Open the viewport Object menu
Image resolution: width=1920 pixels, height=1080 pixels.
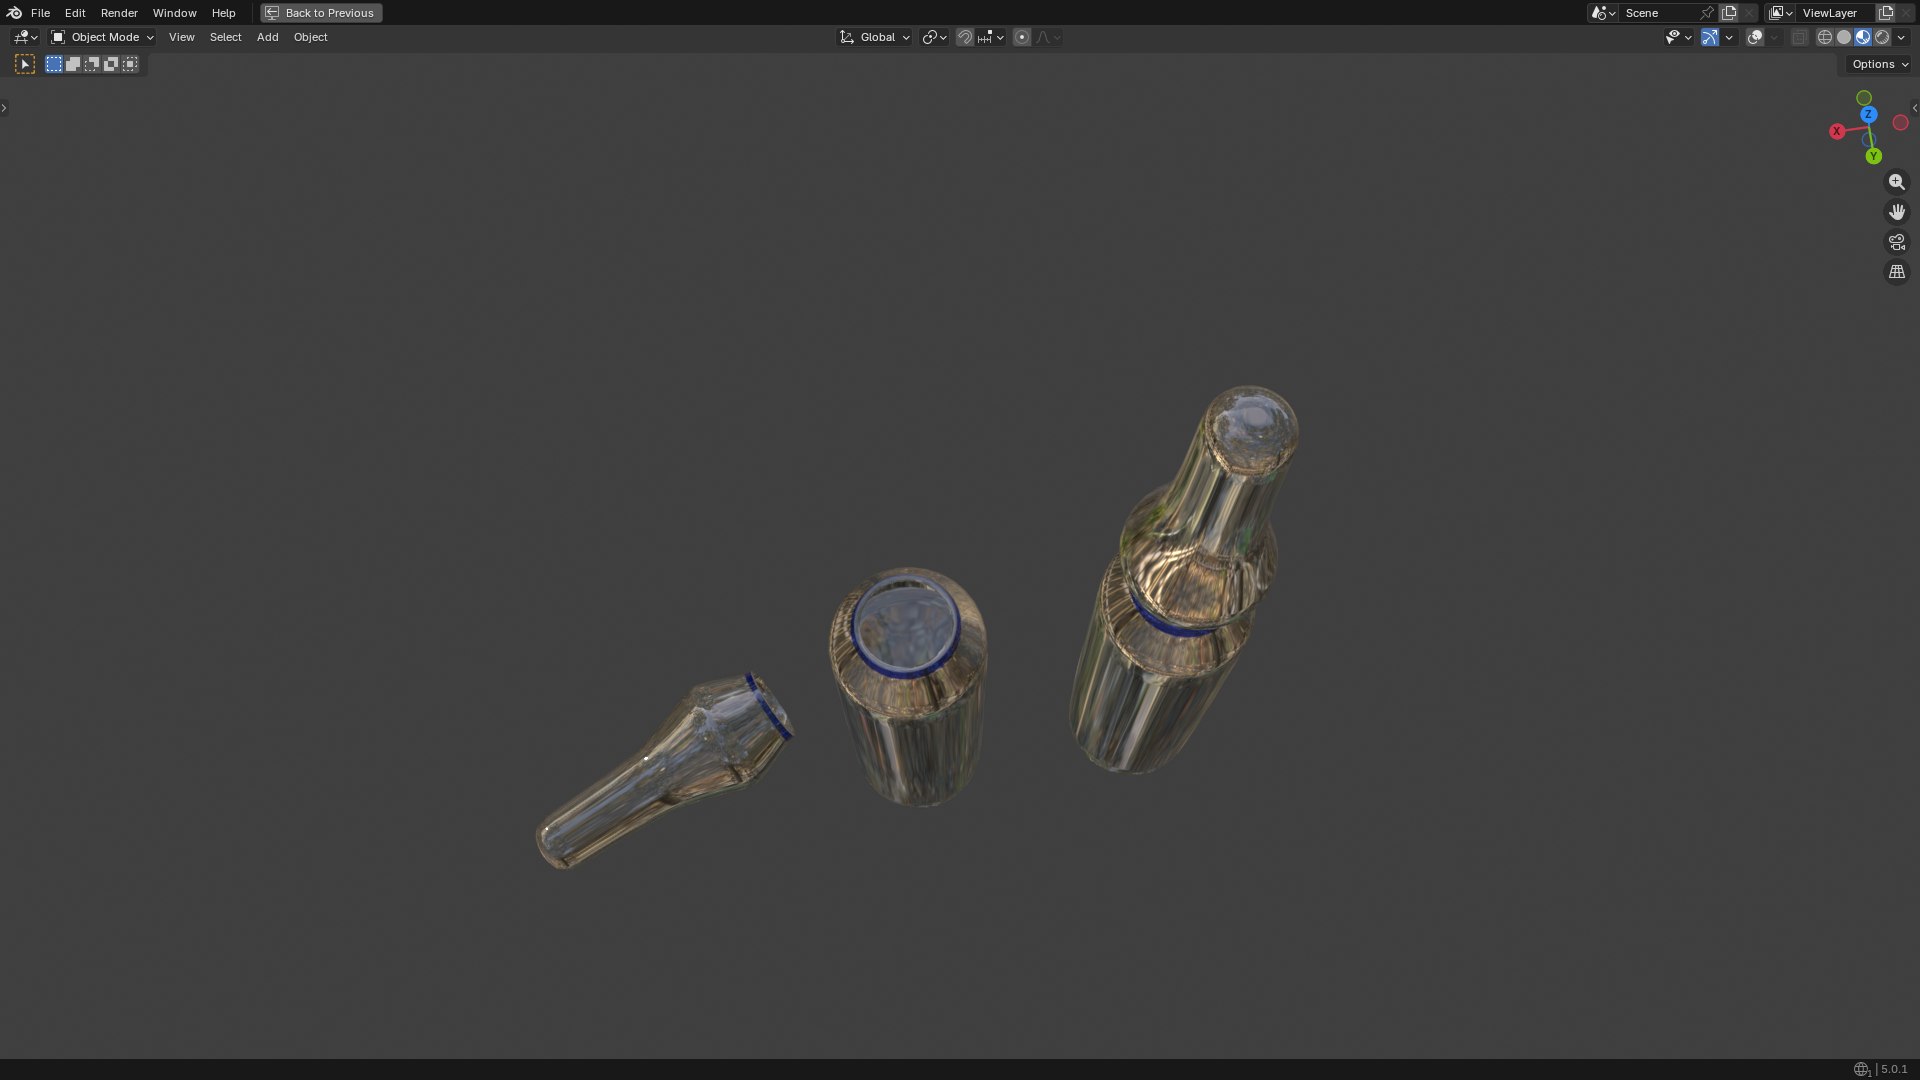click(310, 37)
